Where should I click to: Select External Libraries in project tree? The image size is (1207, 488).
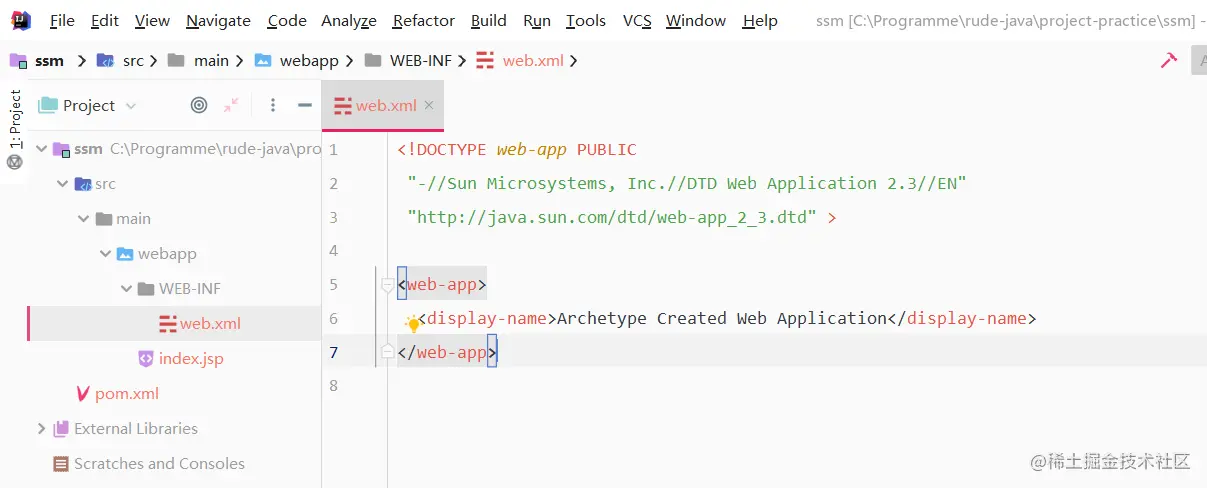[136, 429]
